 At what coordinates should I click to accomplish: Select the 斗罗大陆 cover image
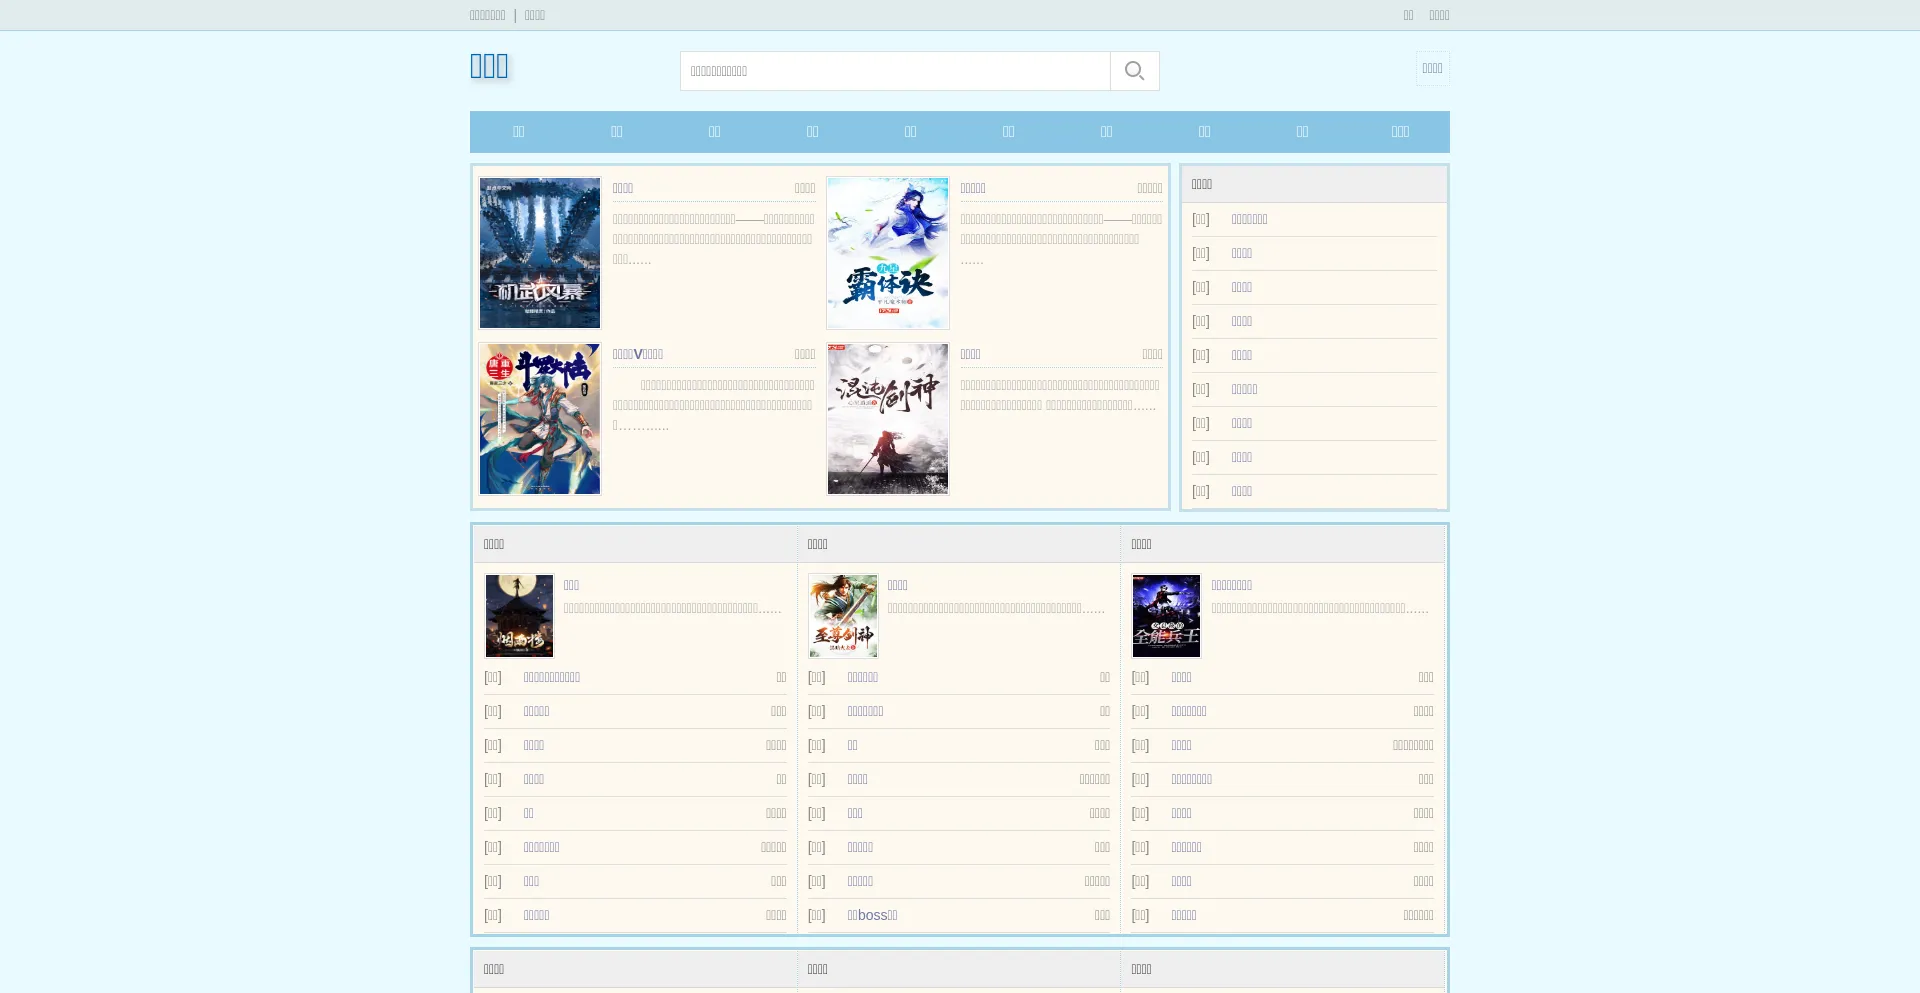[x=540, y=419]
